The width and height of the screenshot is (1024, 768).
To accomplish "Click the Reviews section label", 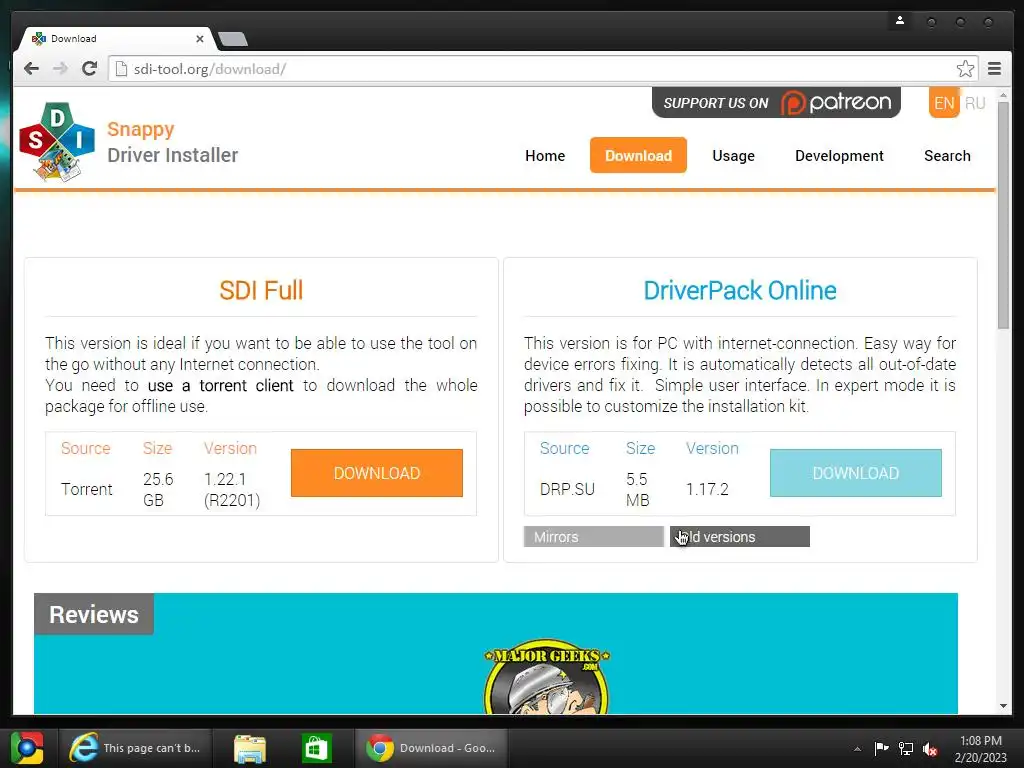I will click(94, 615).
